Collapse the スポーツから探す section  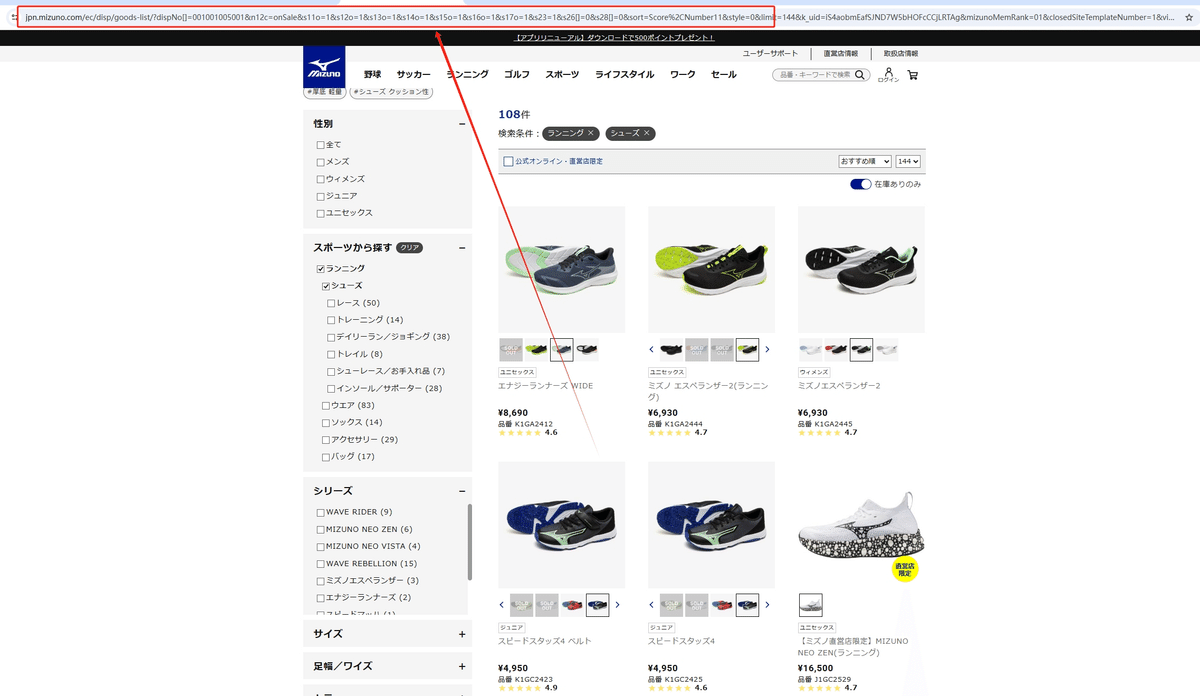click(462, 248)
